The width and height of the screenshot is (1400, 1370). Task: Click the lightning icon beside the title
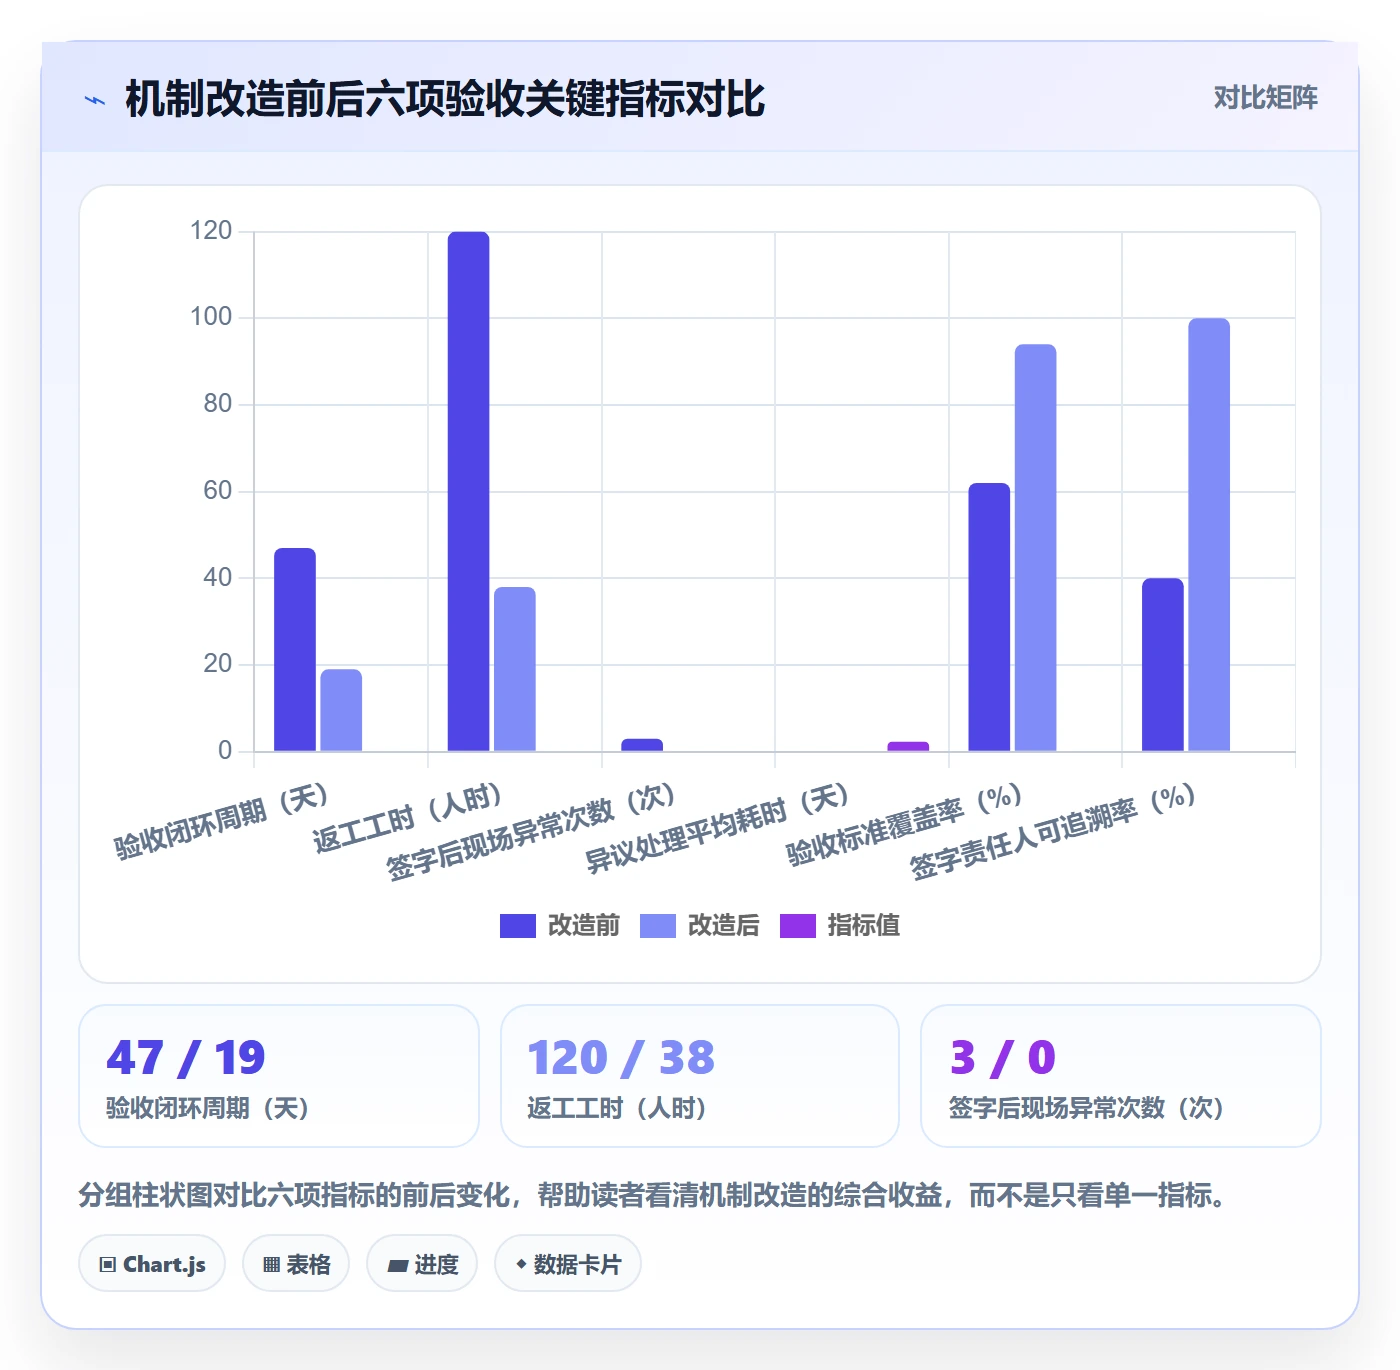tap(95, 100)
